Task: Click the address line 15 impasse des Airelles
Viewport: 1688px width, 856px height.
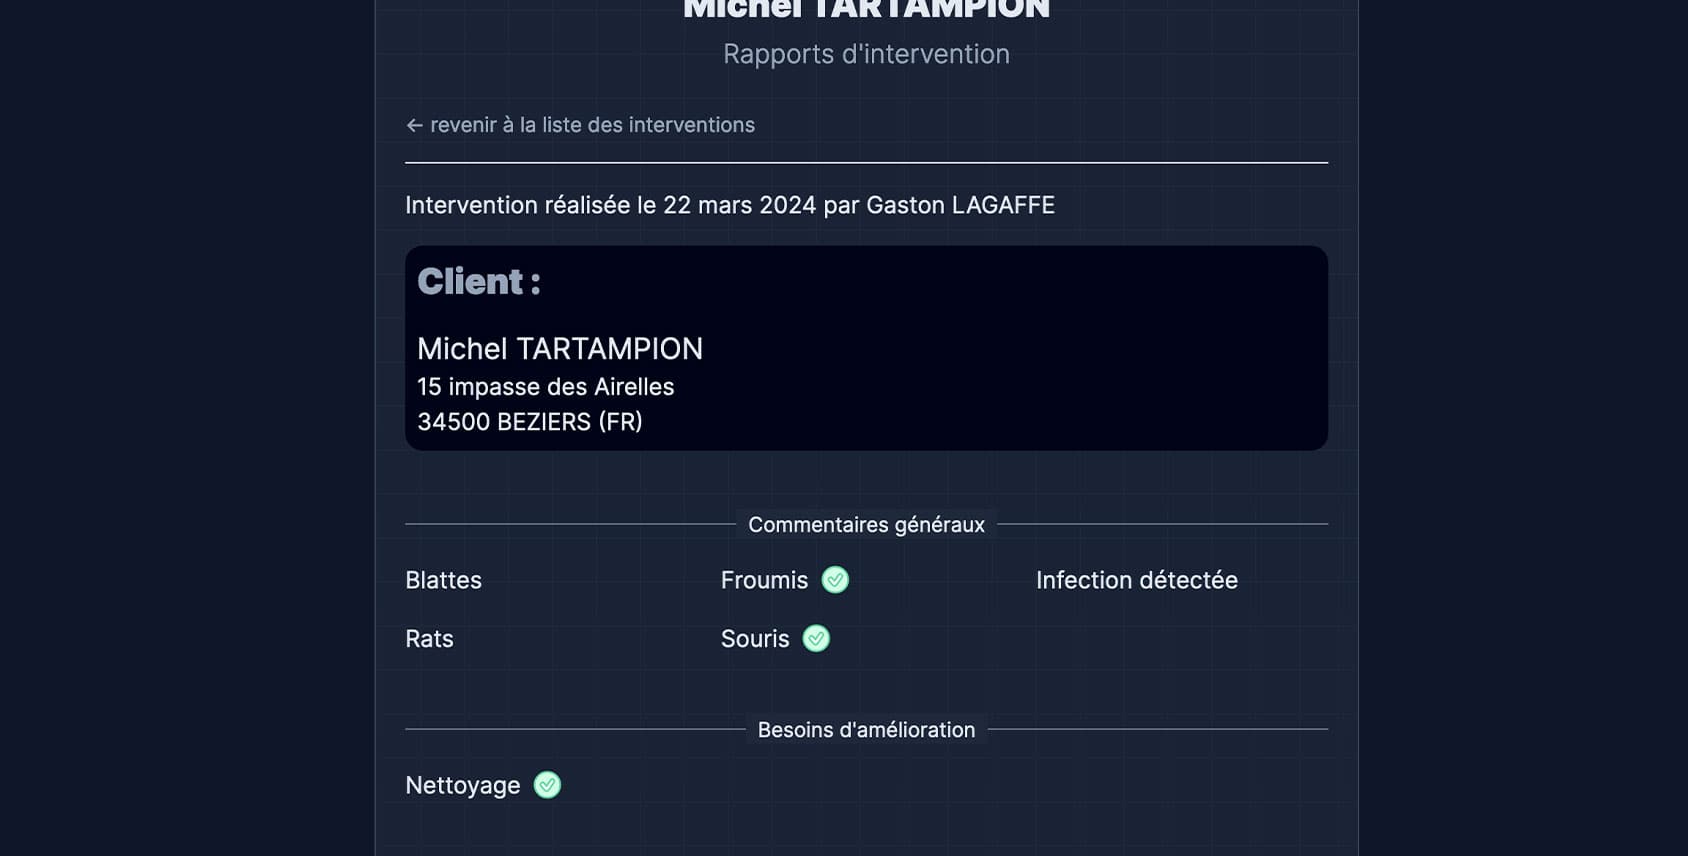Action: click(545, 387)
